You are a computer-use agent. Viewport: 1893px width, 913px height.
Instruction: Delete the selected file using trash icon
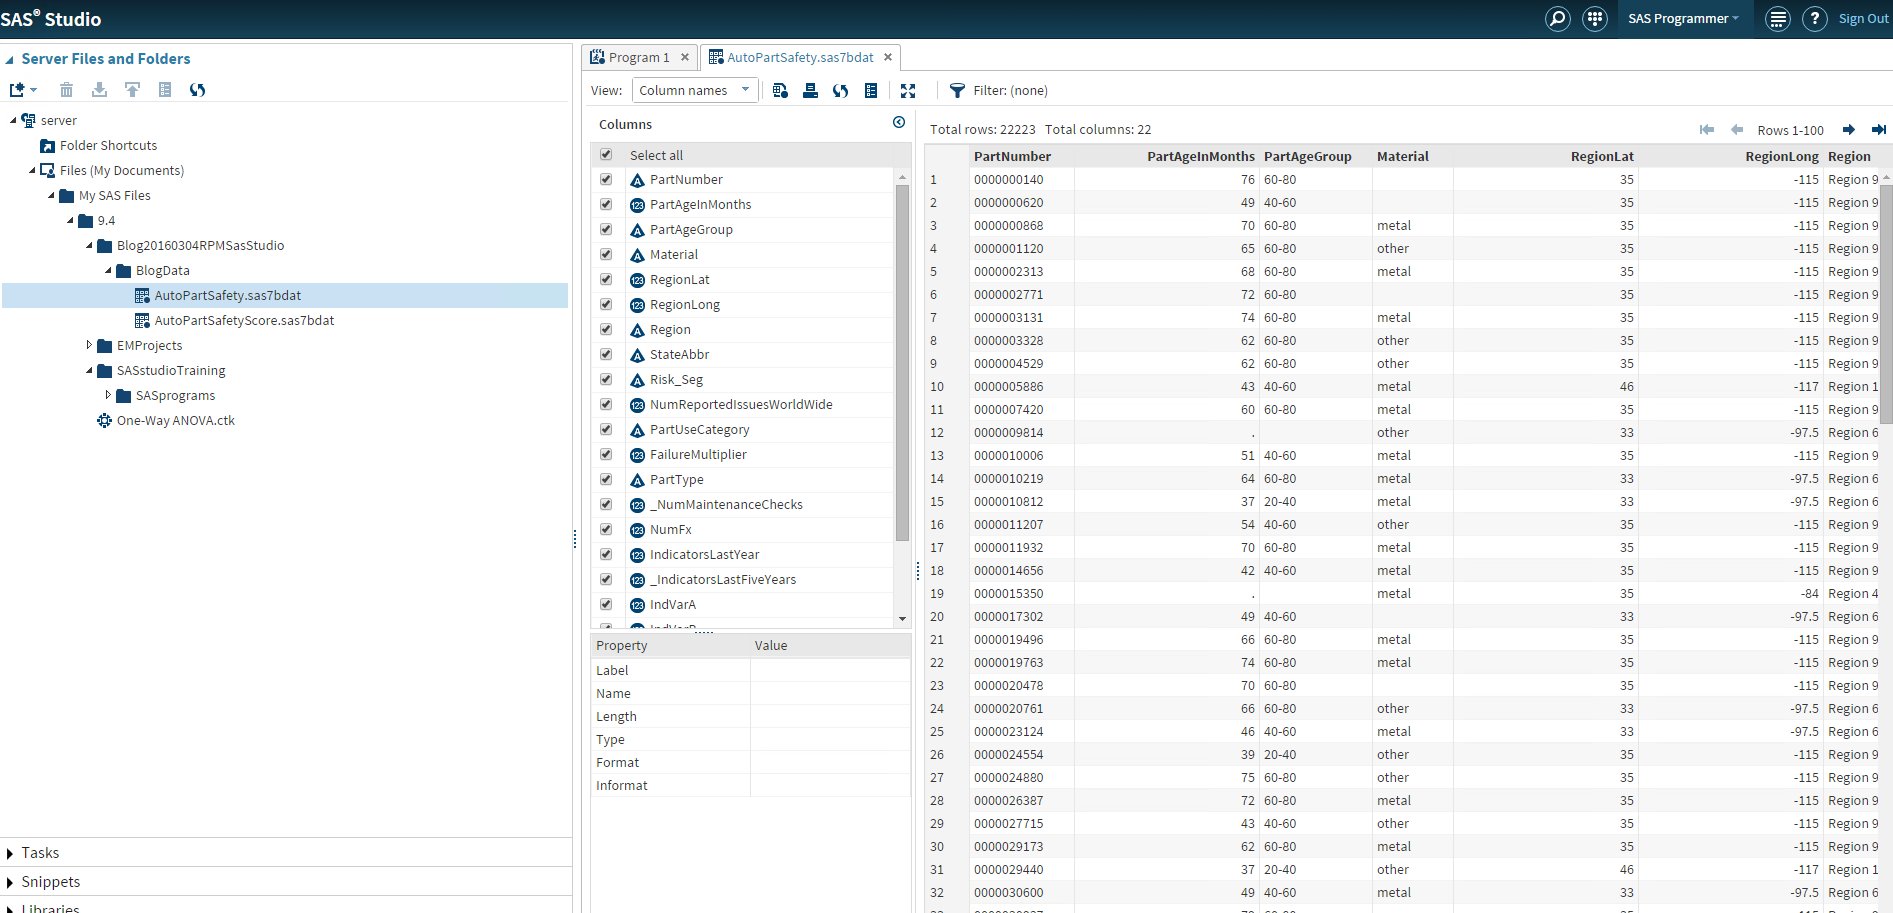click(x=66, y=89)
